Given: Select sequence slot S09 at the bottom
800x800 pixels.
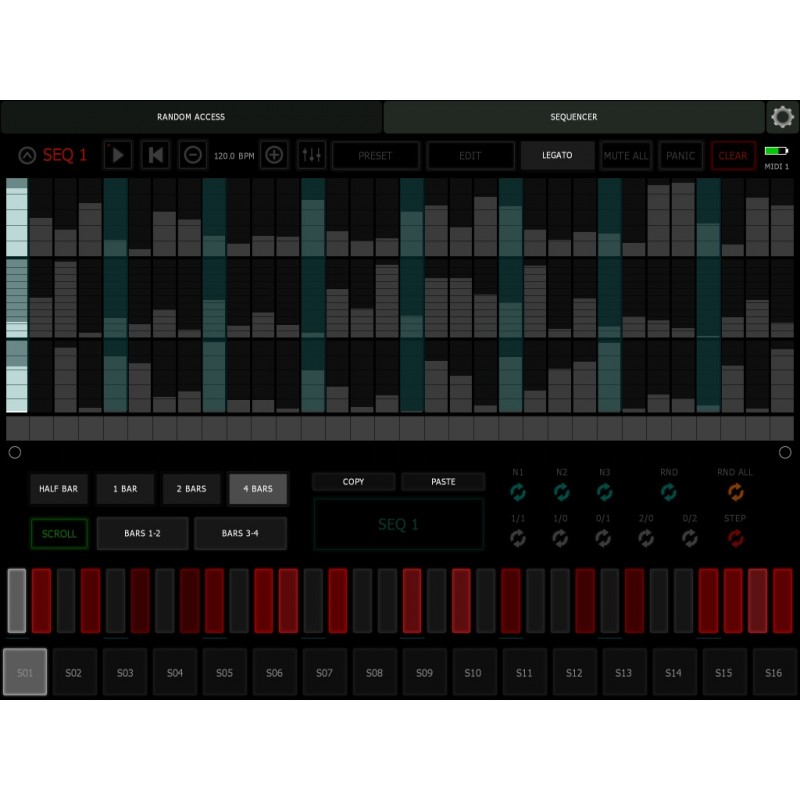Looking at the screenshot, I should (x=424, y=672).
